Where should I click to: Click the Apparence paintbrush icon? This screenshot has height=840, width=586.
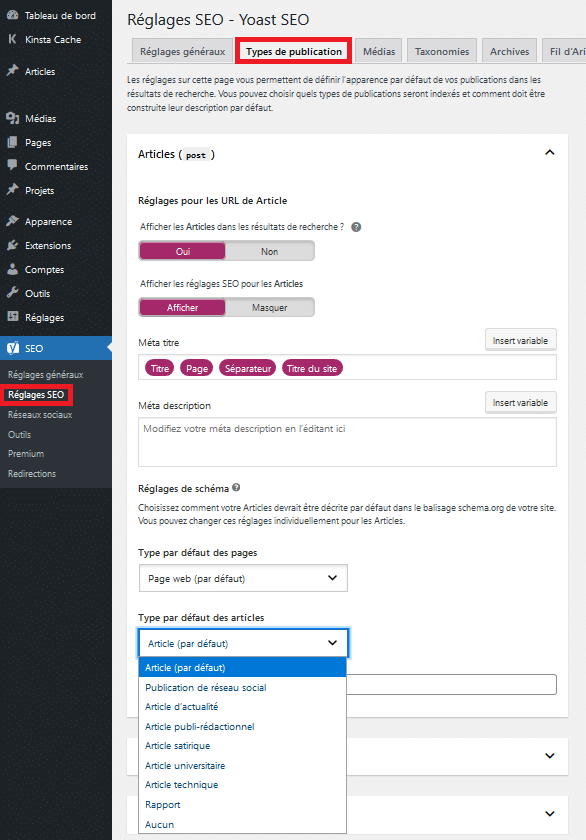click(x=12, y=221)
